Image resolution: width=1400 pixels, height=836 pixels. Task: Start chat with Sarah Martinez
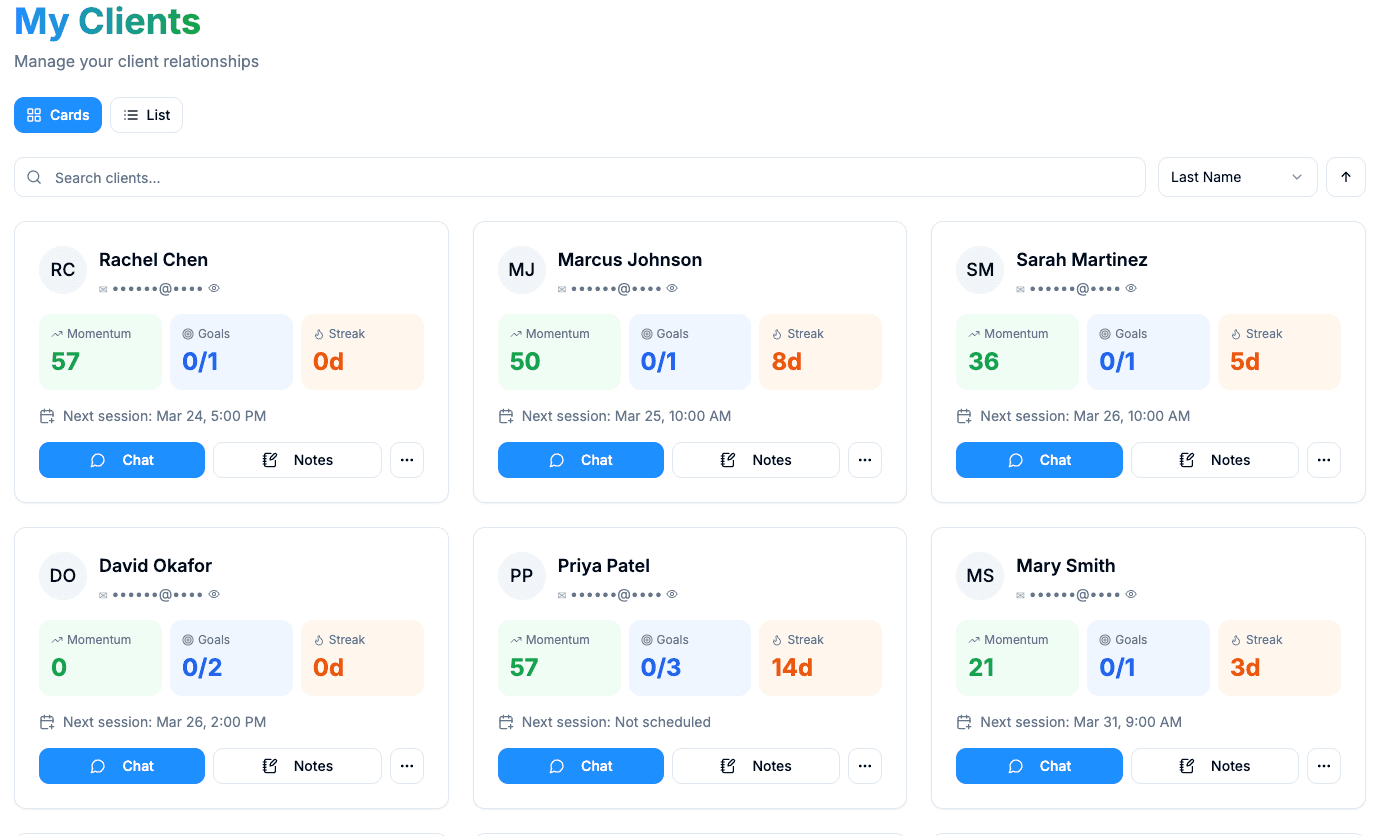[1039, 460]
